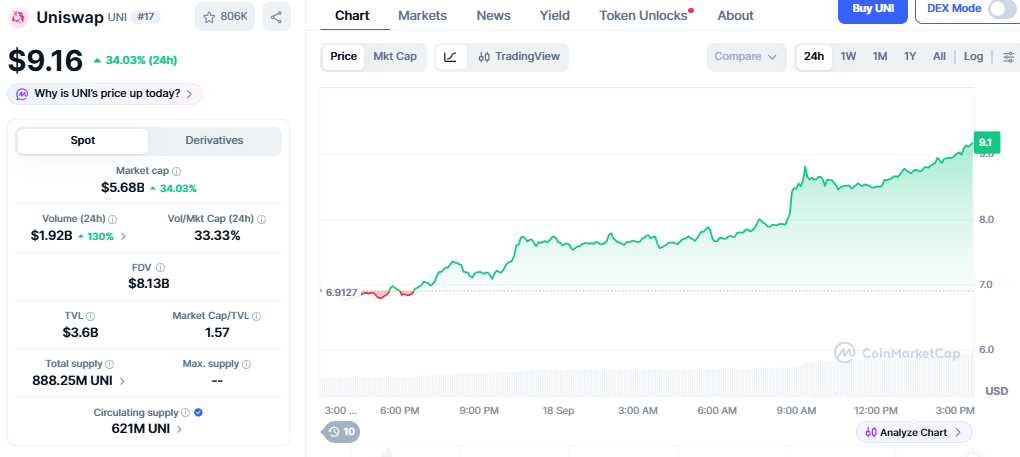Image resolution: width=1020 pixels, height=457 pixels.
Task: Click the $9.16 price text
Action: (46, 60)
